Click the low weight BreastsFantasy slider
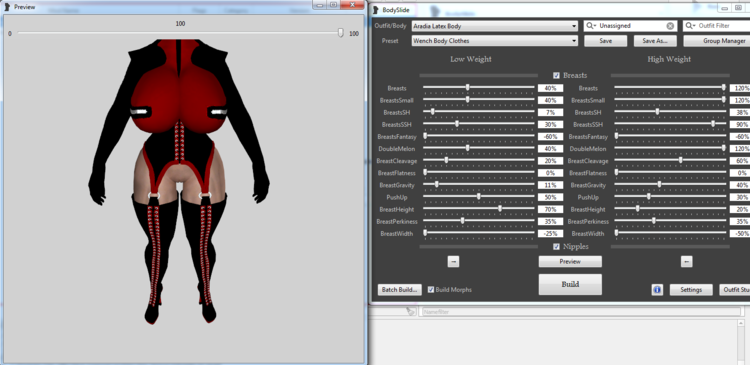Image resolution: width=750 pixels, height=365 pixels. click(x=478, y=137)
